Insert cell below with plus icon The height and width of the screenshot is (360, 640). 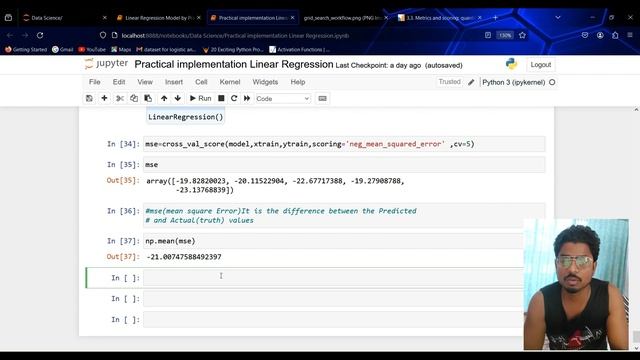tap(104, 98)
